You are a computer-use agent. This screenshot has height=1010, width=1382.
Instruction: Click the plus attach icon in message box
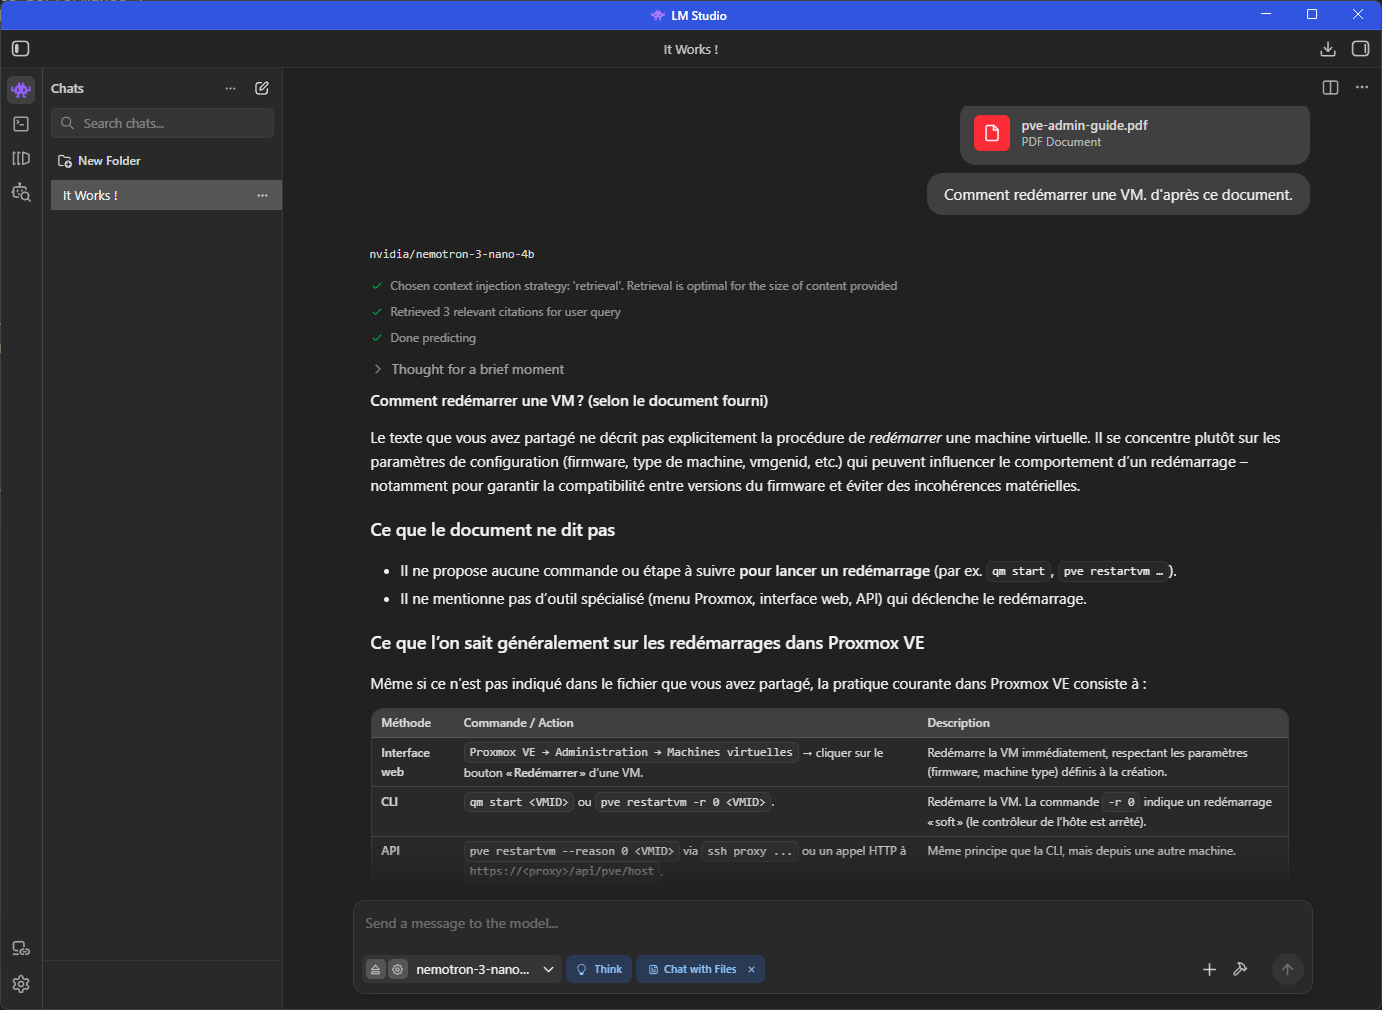(x=1209, y=969)
